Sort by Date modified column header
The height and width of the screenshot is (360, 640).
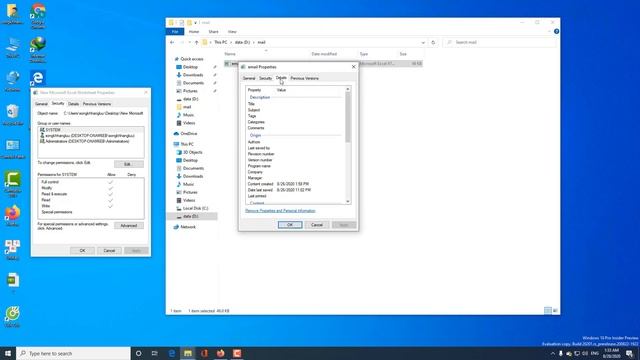point(324,54)
